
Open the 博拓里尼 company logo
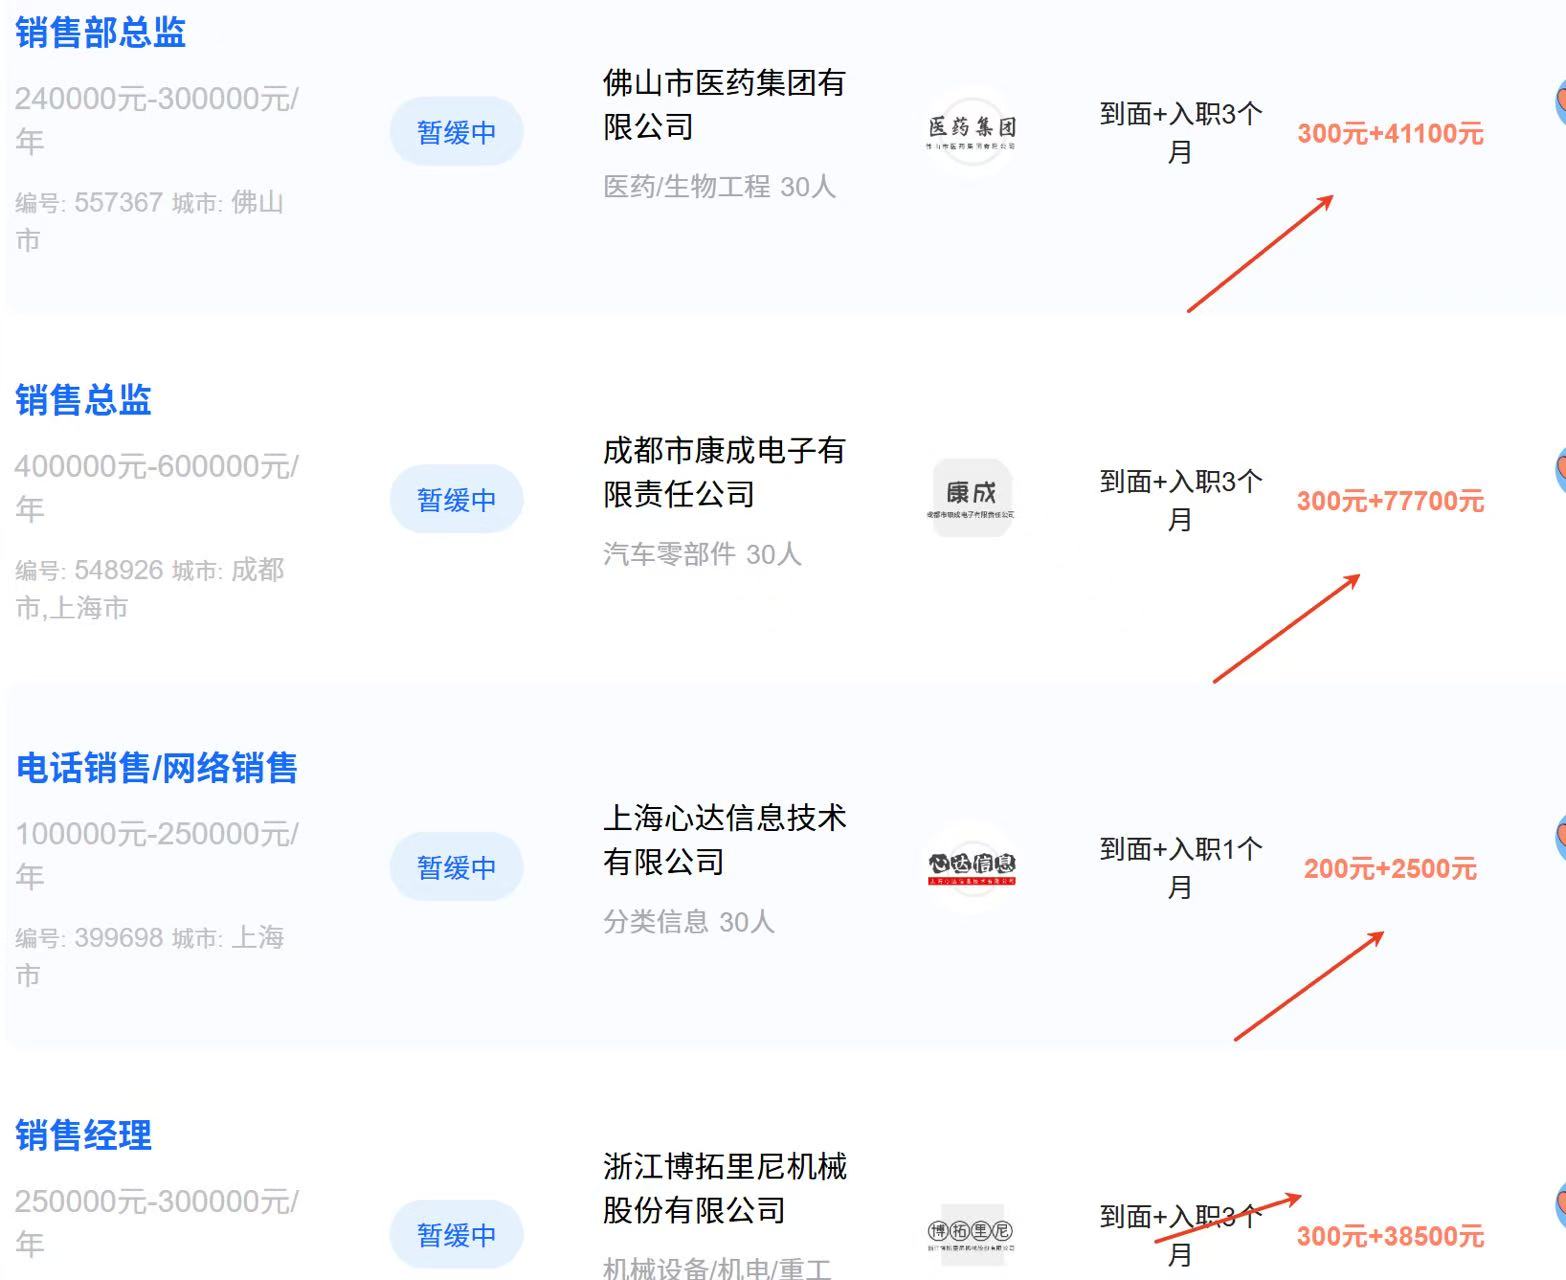pos(971,1233)
